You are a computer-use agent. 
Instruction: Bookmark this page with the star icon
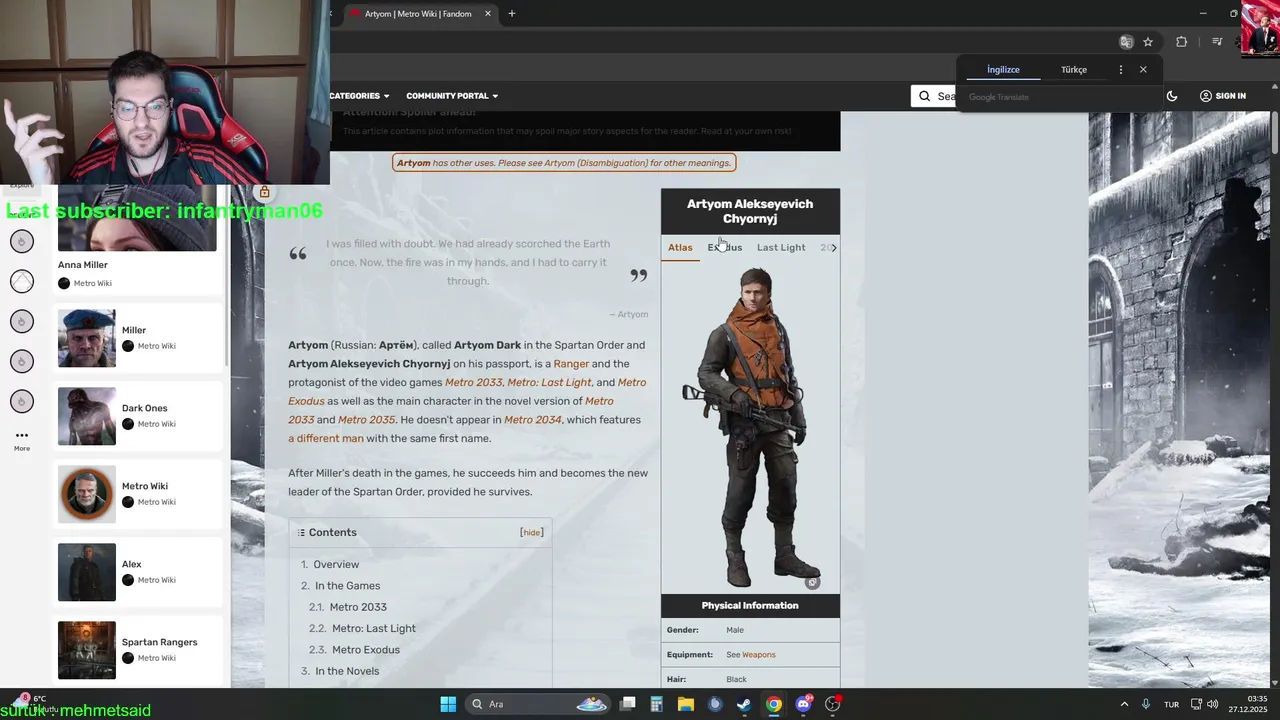tap(1148, 42)
